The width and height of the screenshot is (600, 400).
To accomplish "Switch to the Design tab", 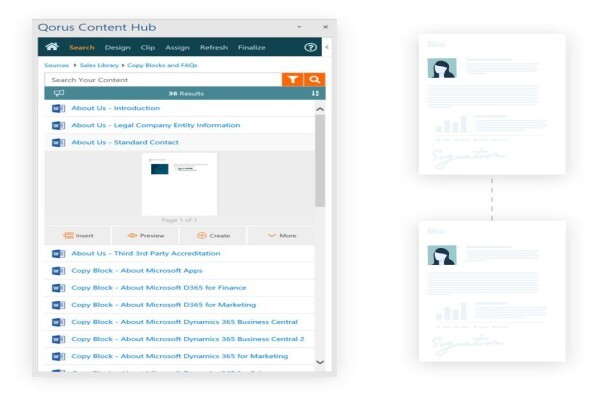I will point(117,47).
